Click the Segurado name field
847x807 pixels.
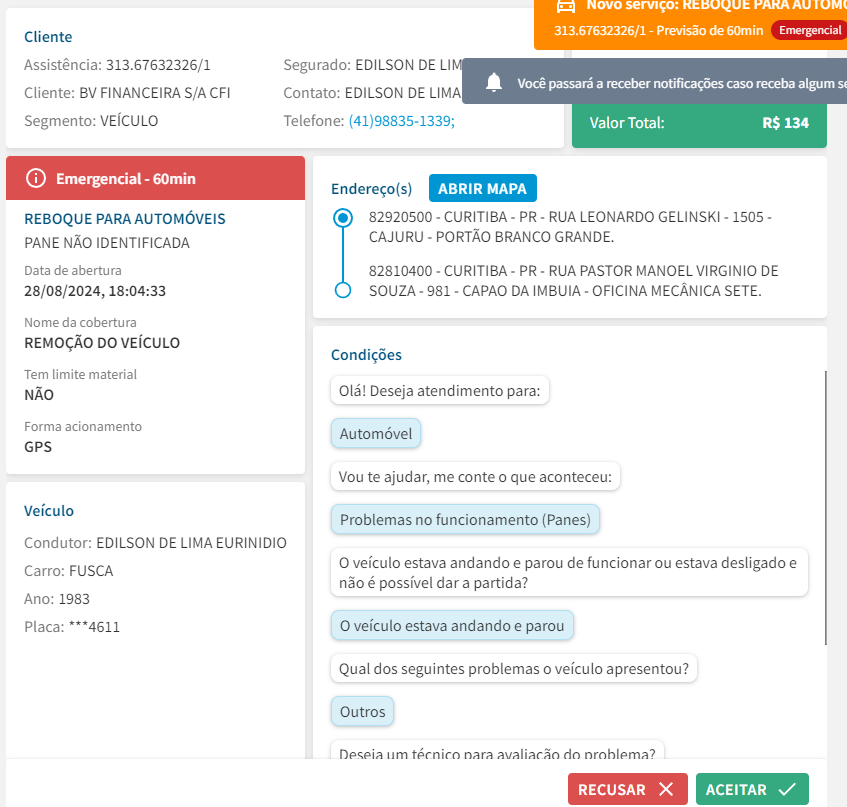(x=409, y=65)
